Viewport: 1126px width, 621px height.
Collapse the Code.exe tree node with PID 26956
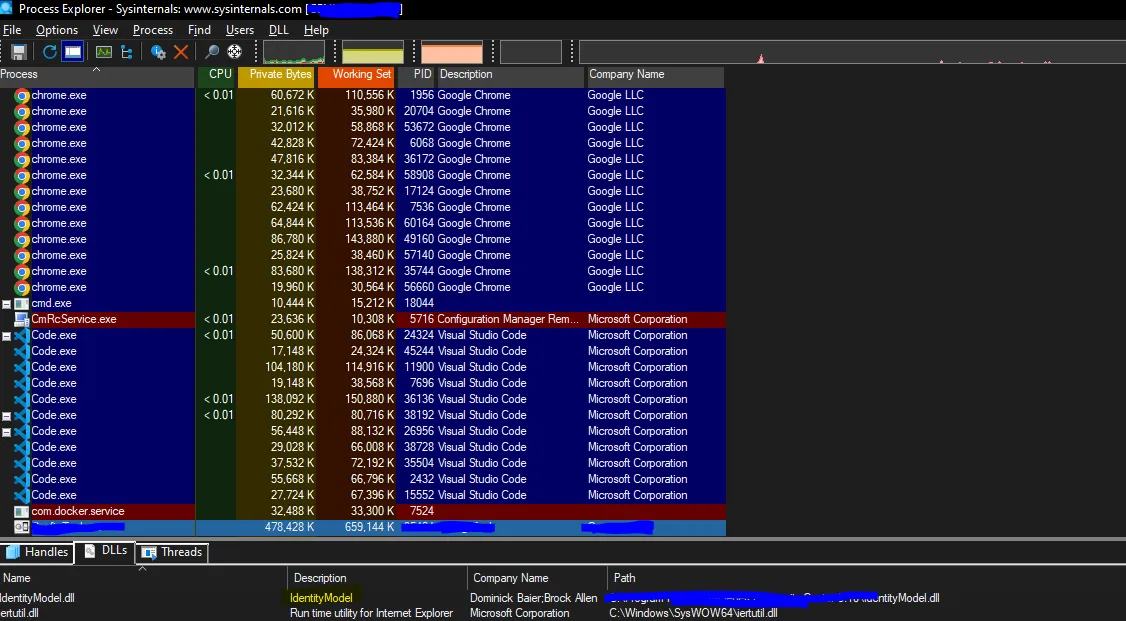[6, 431]
